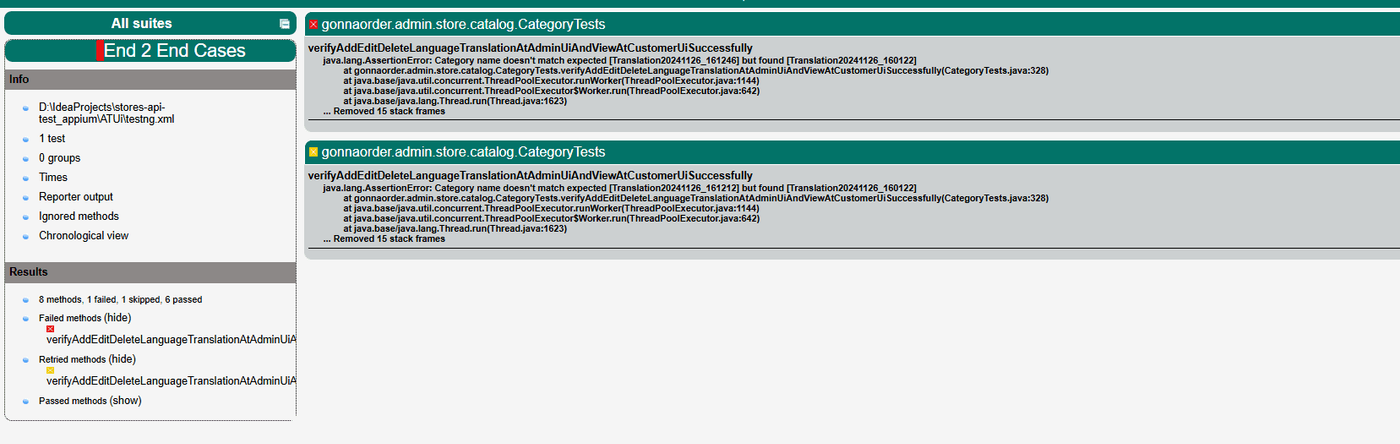Open the retried verifyAddEditDeleteLanguageTranslation method link

coord(171,381)
